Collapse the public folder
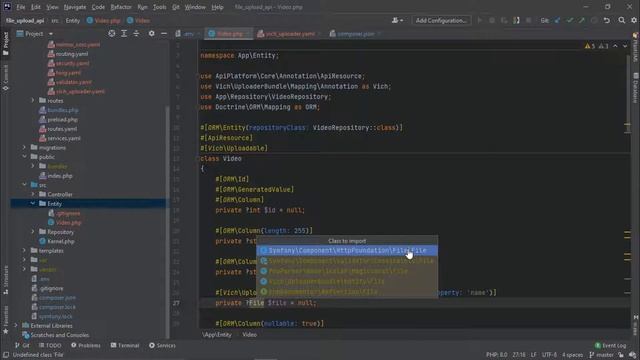 click(24, 157)
